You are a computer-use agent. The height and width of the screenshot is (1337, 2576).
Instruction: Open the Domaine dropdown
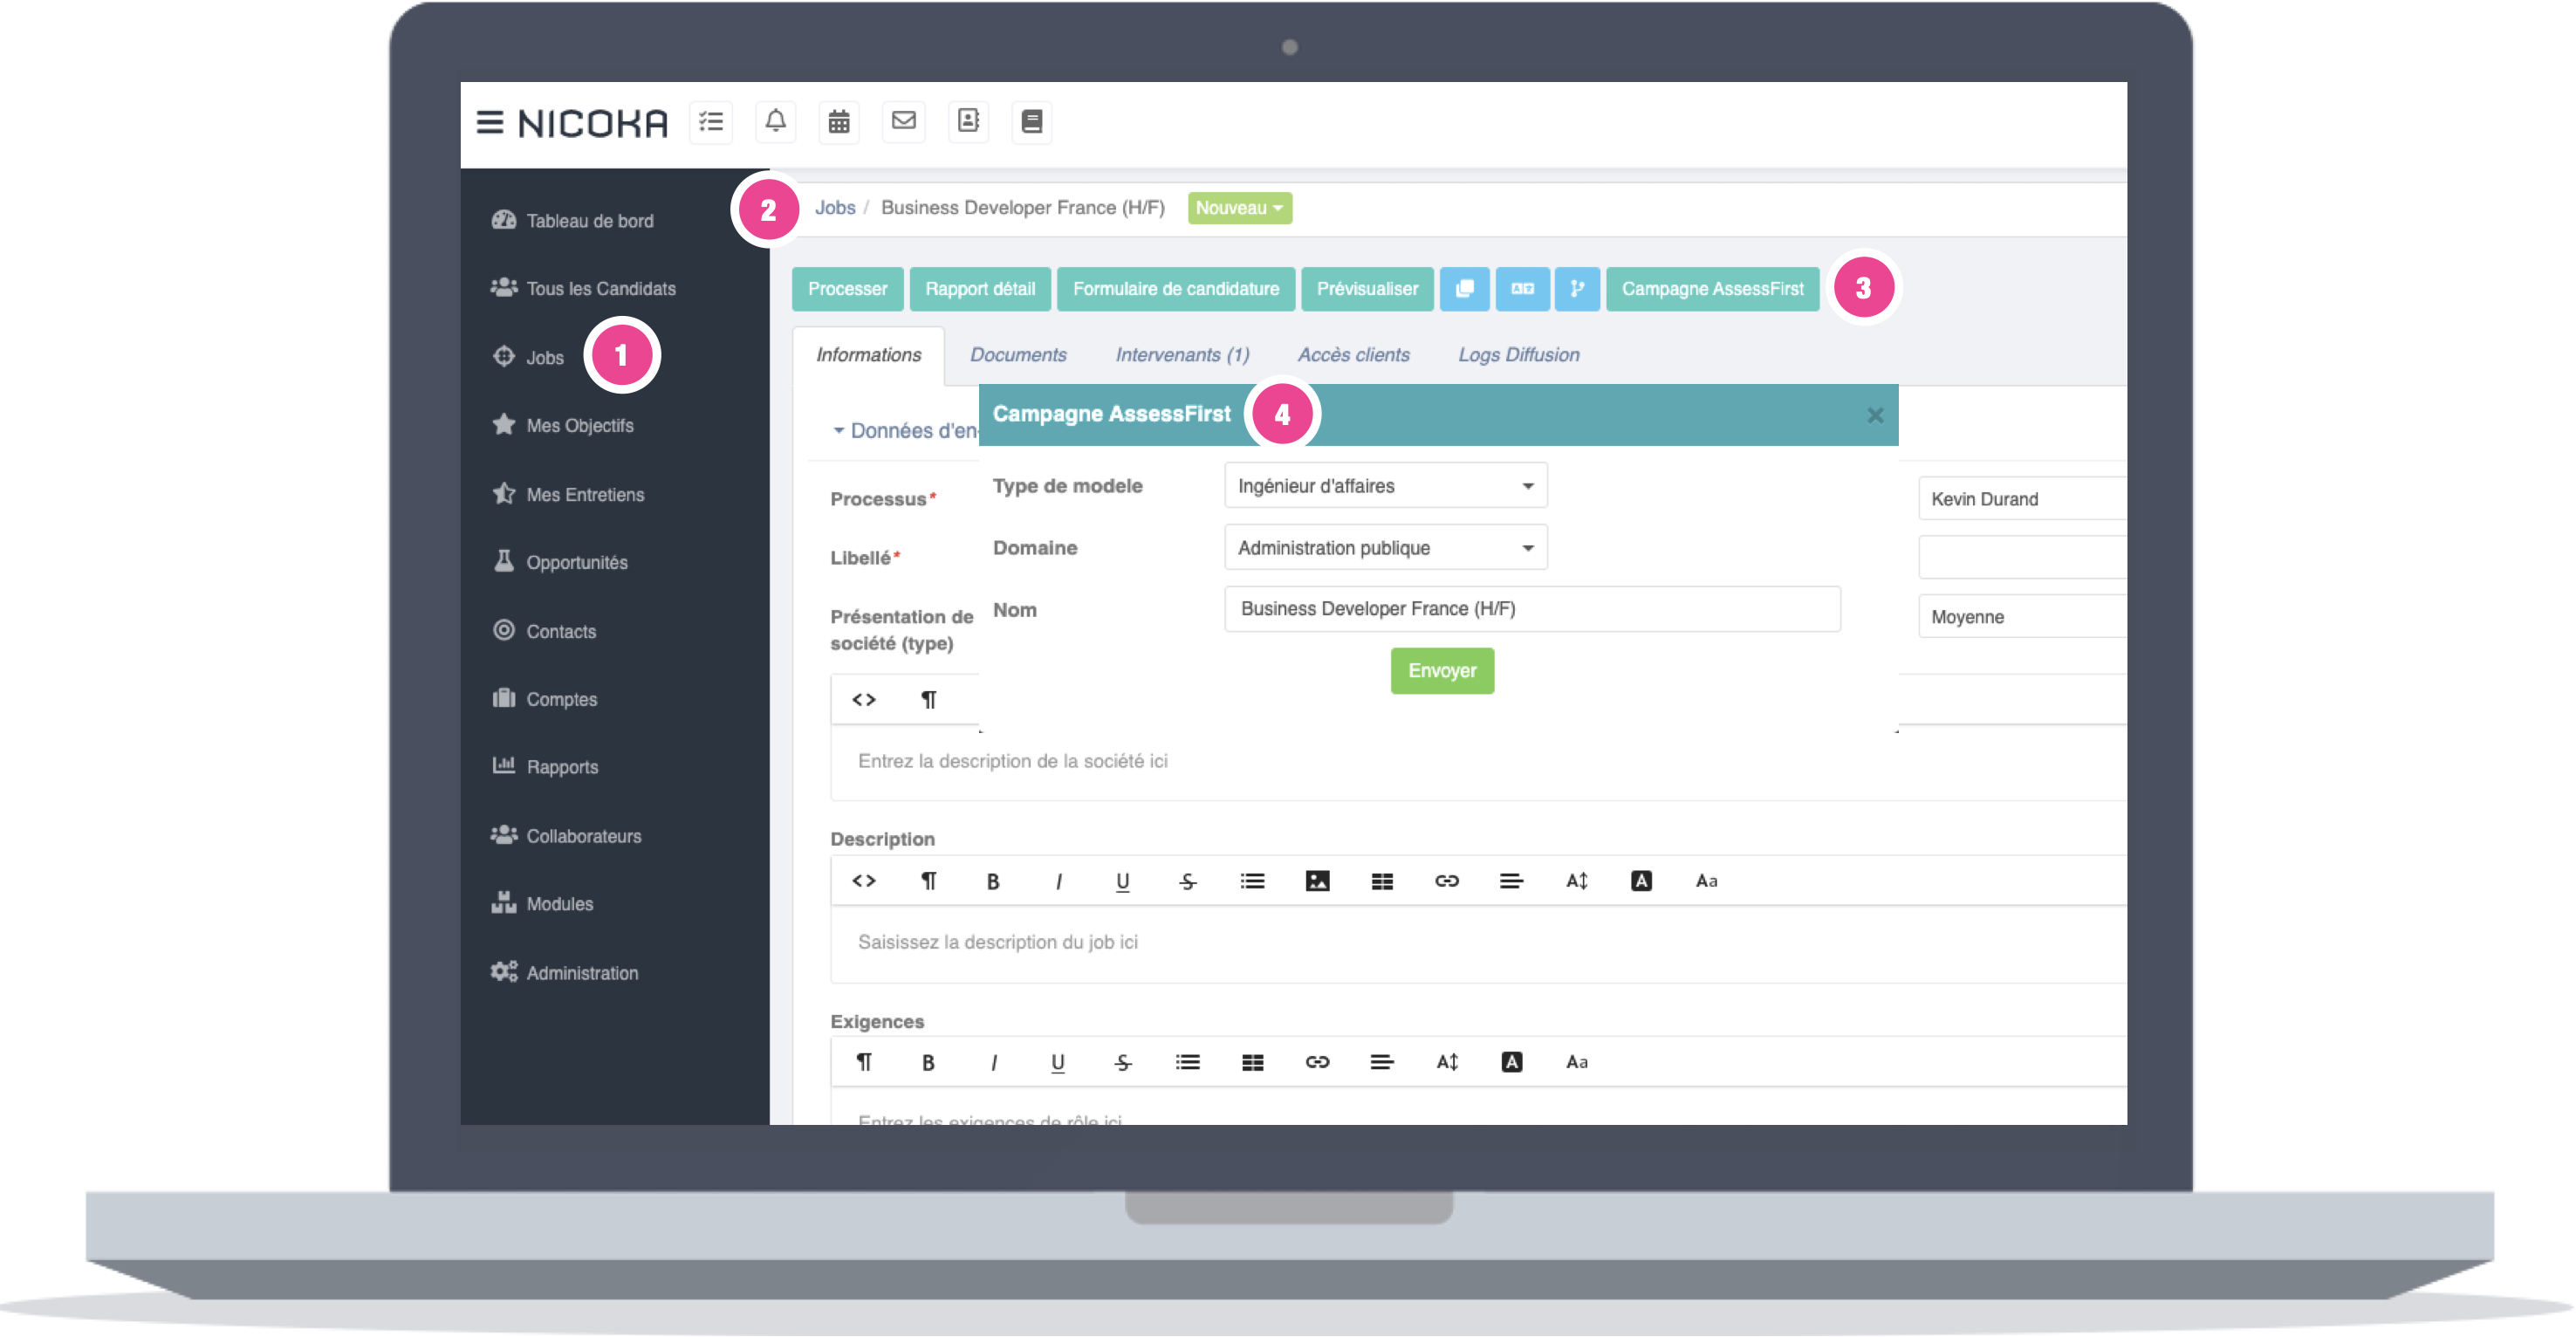click(x=1385, y=548)
